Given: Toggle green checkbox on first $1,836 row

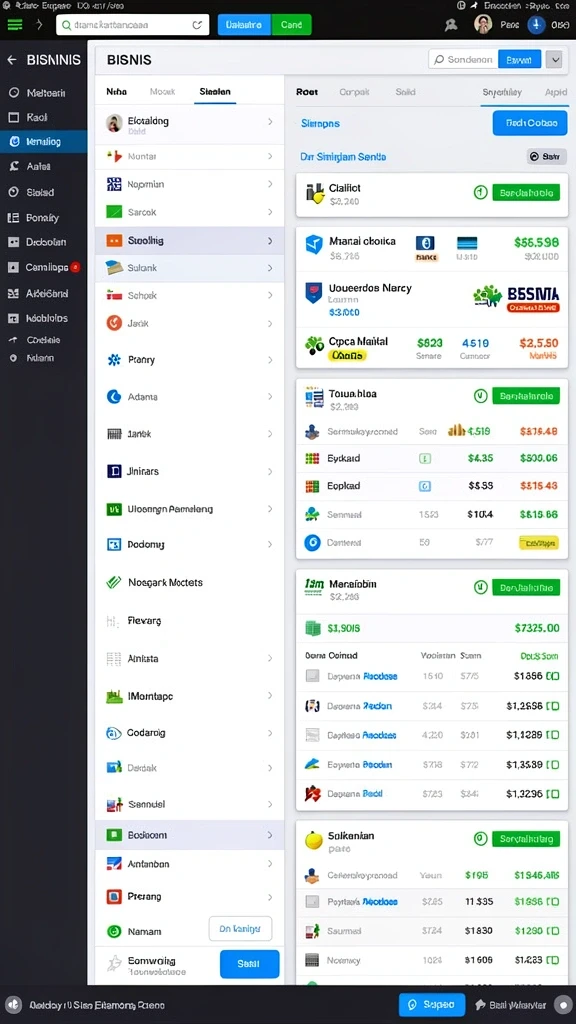Looking at the screenshot, I should (552, 676).
